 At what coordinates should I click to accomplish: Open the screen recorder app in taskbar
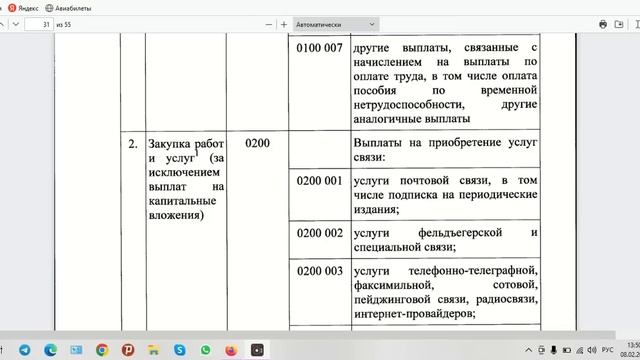pos(257,350)
